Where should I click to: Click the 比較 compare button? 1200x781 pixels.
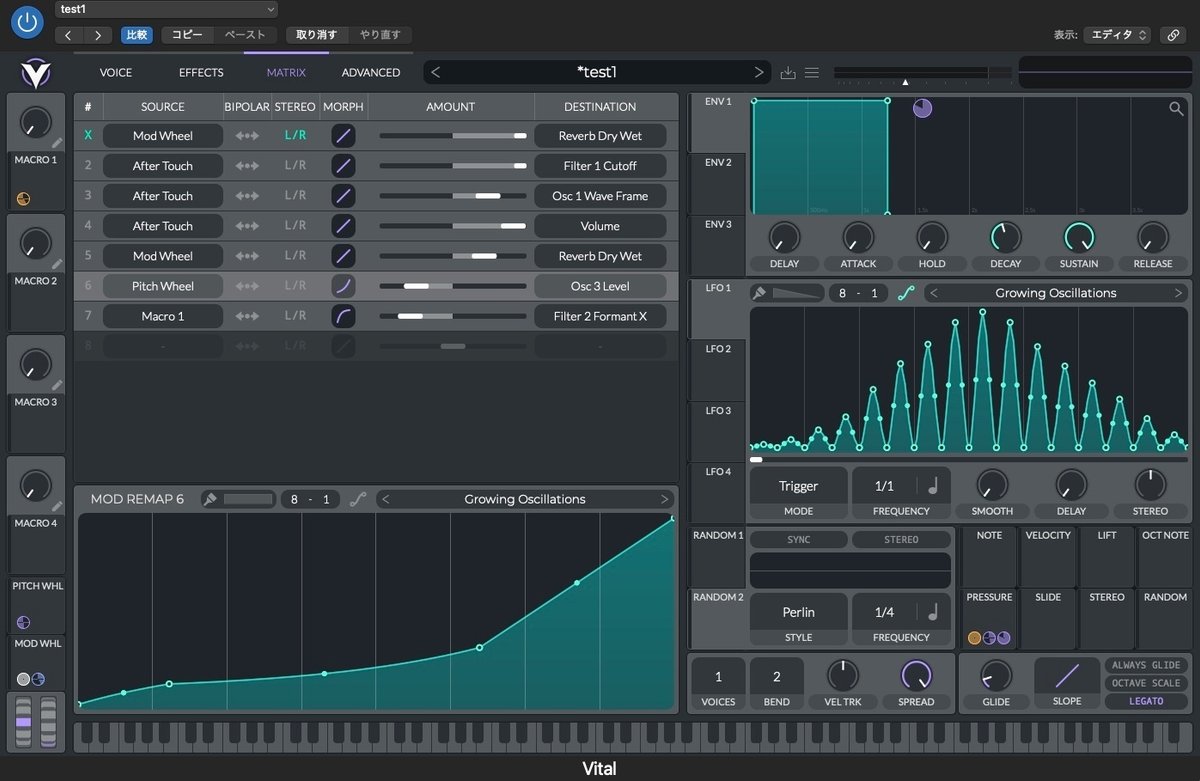[136, 33]
